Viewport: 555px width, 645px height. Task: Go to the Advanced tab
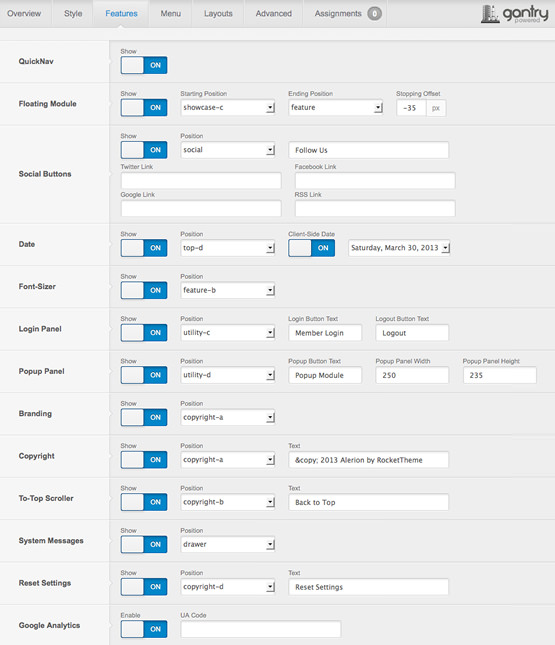pyautogui.click(x=274, y=14)
